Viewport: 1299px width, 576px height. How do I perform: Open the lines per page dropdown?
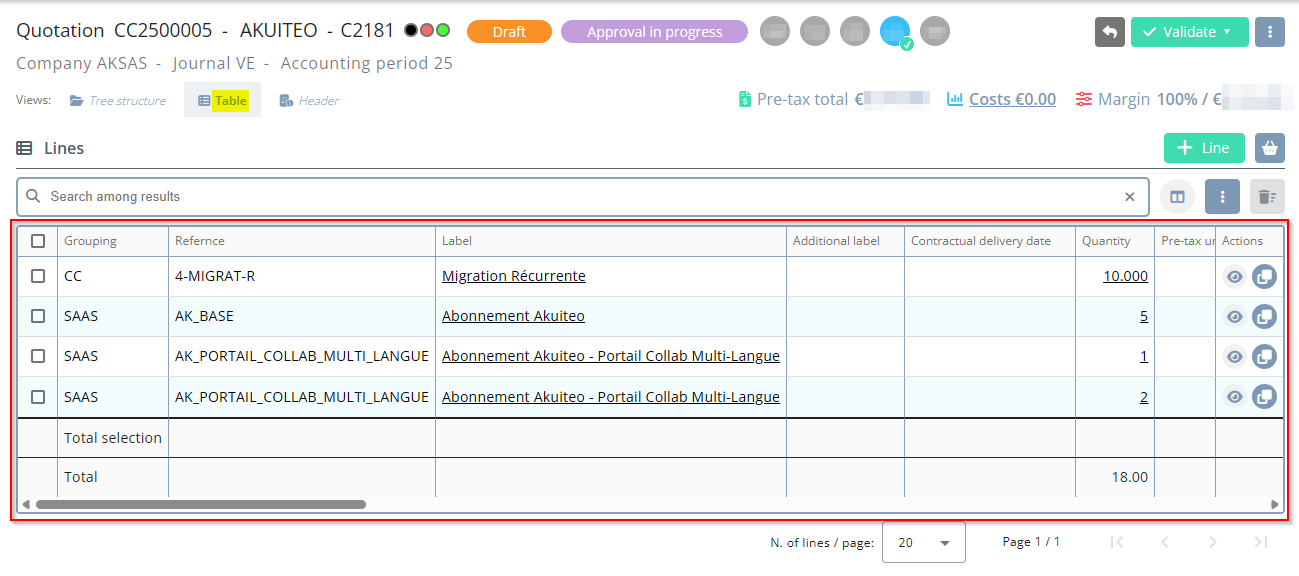pos(923,543)
